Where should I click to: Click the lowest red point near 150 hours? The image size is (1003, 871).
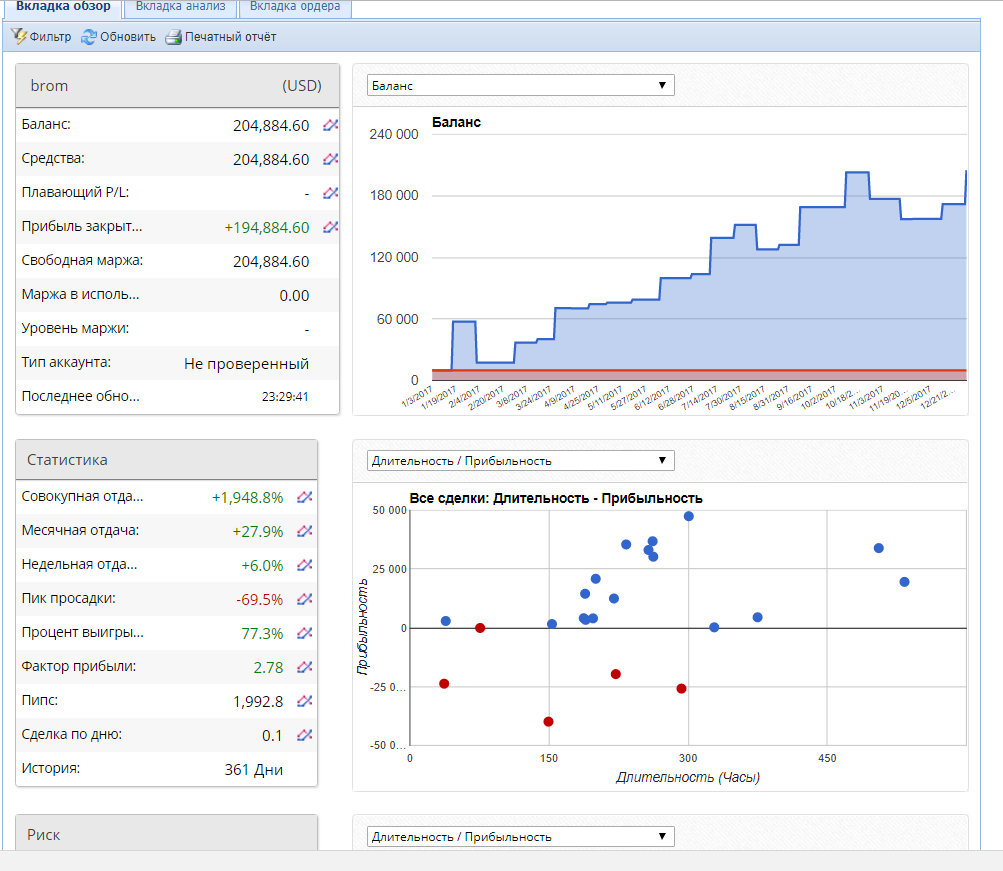coord(548,721)
